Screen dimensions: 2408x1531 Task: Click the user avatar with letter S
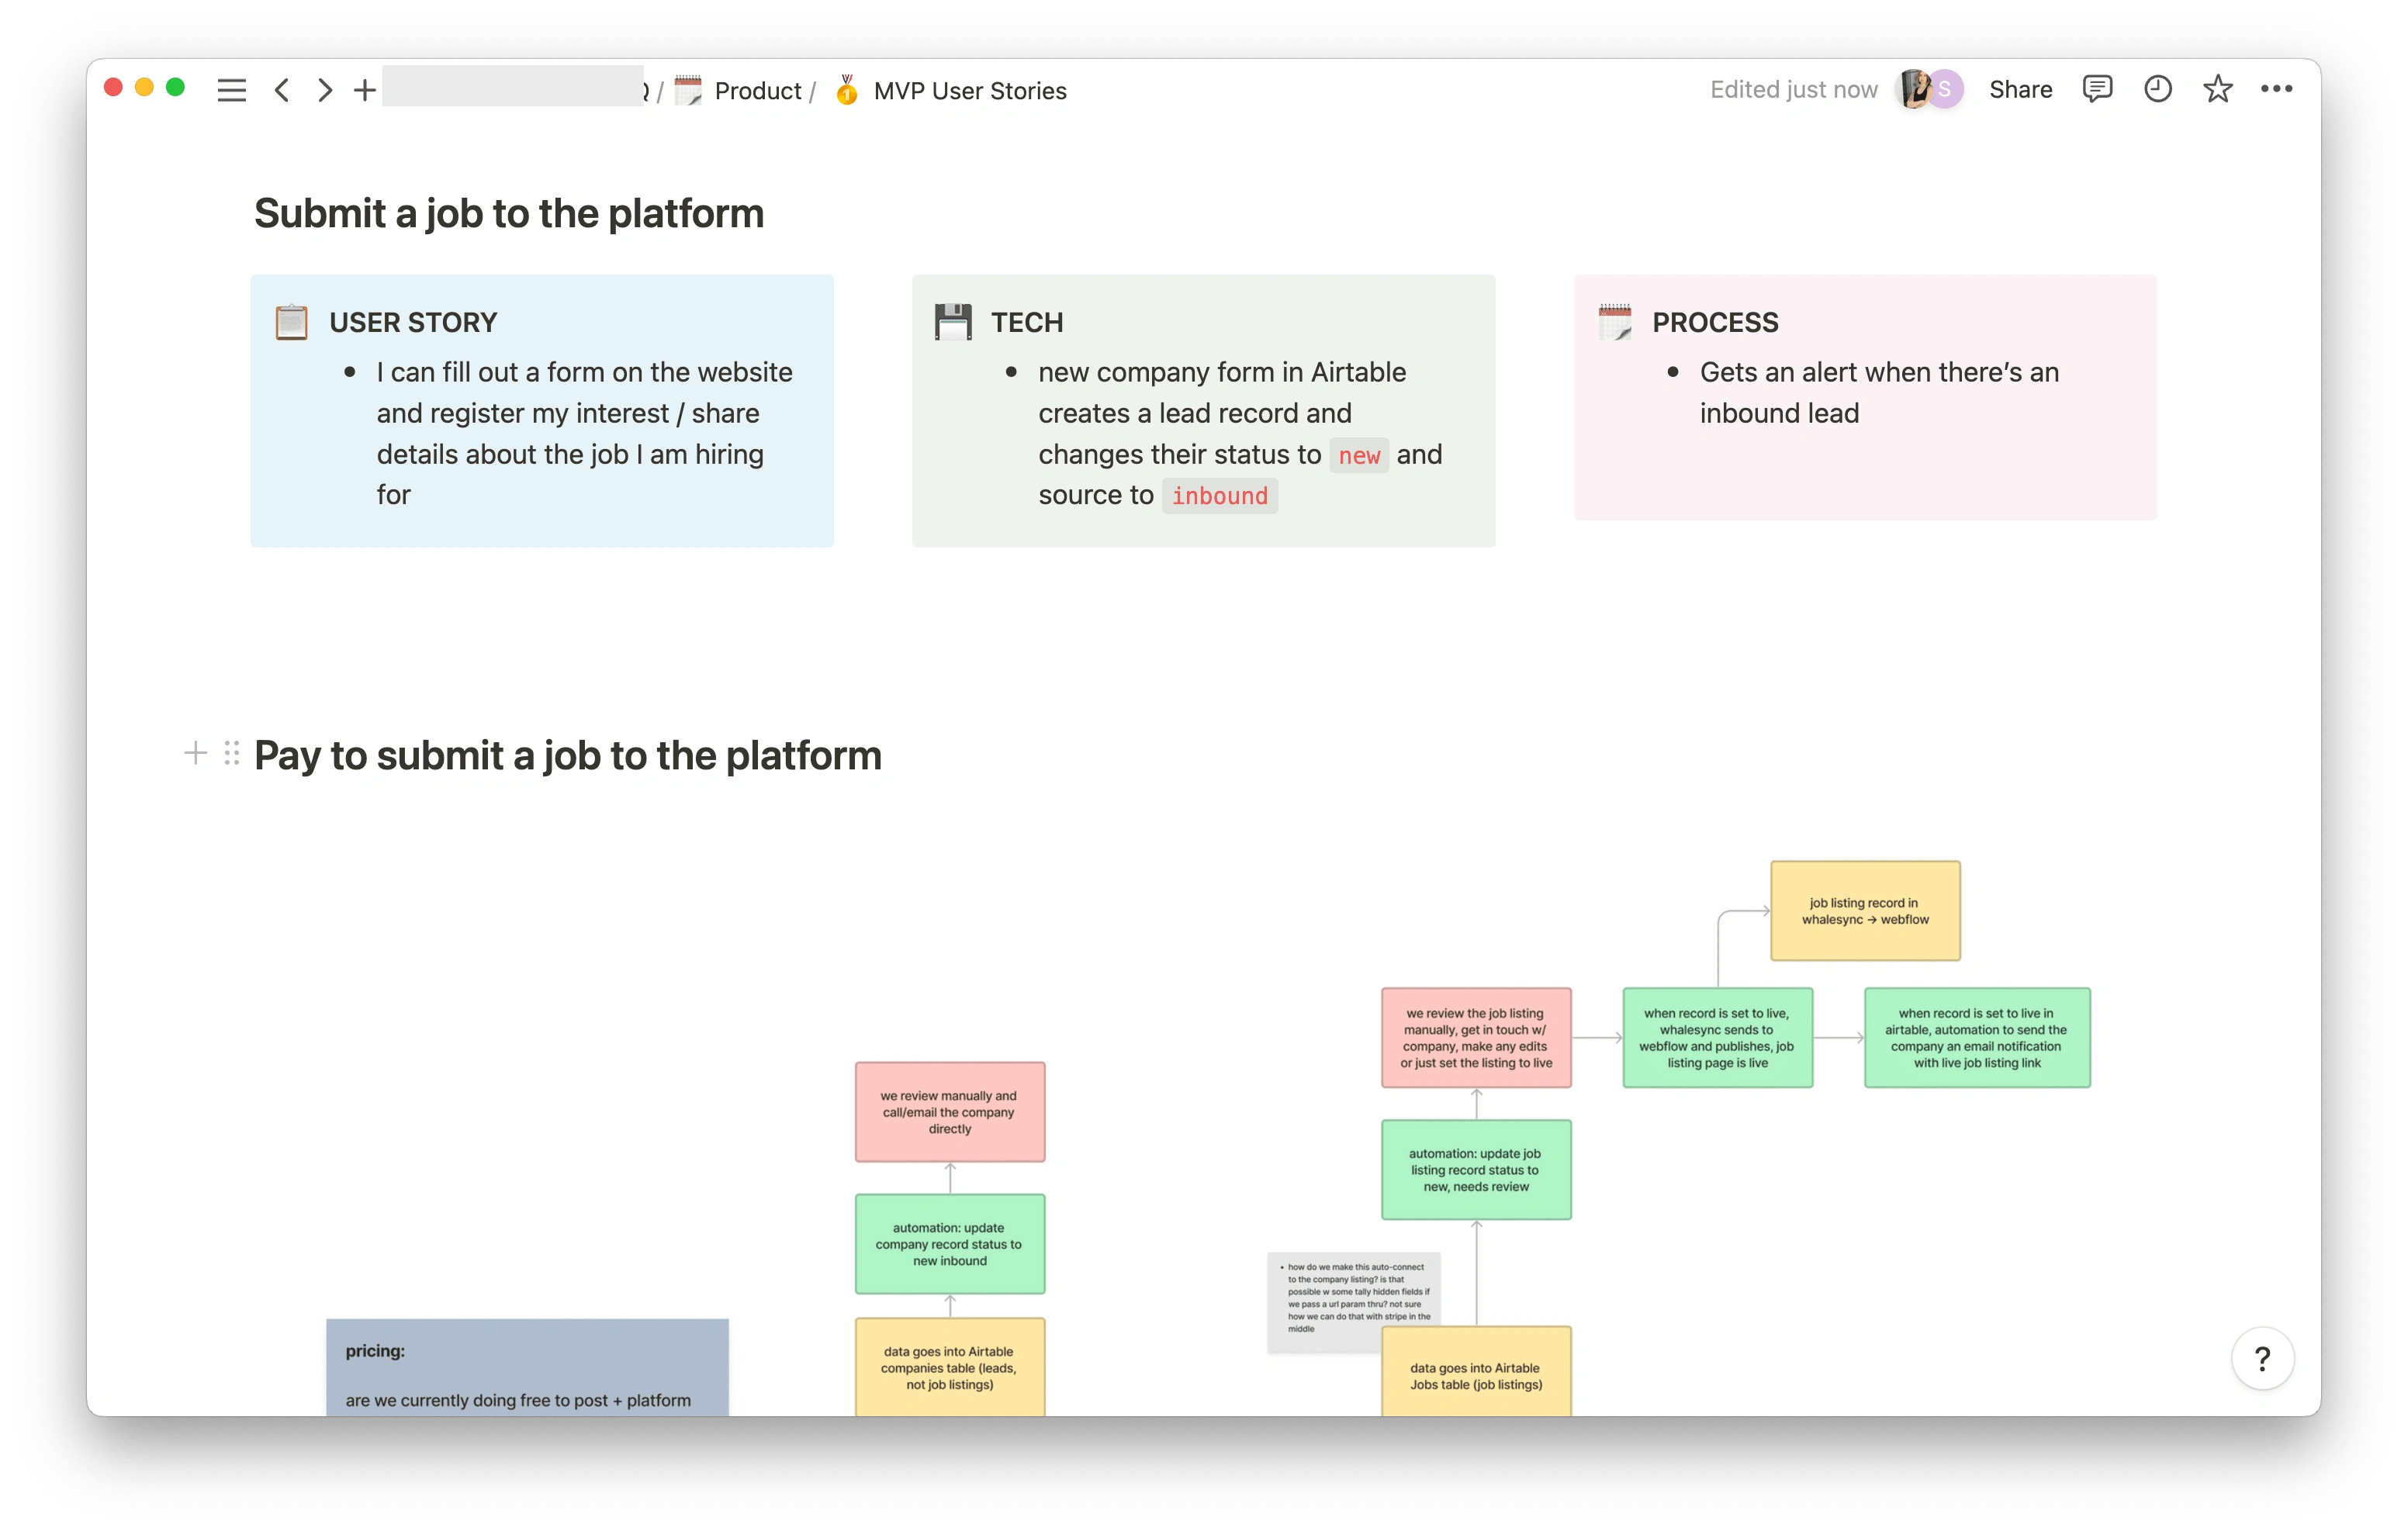pos(1944,89)
